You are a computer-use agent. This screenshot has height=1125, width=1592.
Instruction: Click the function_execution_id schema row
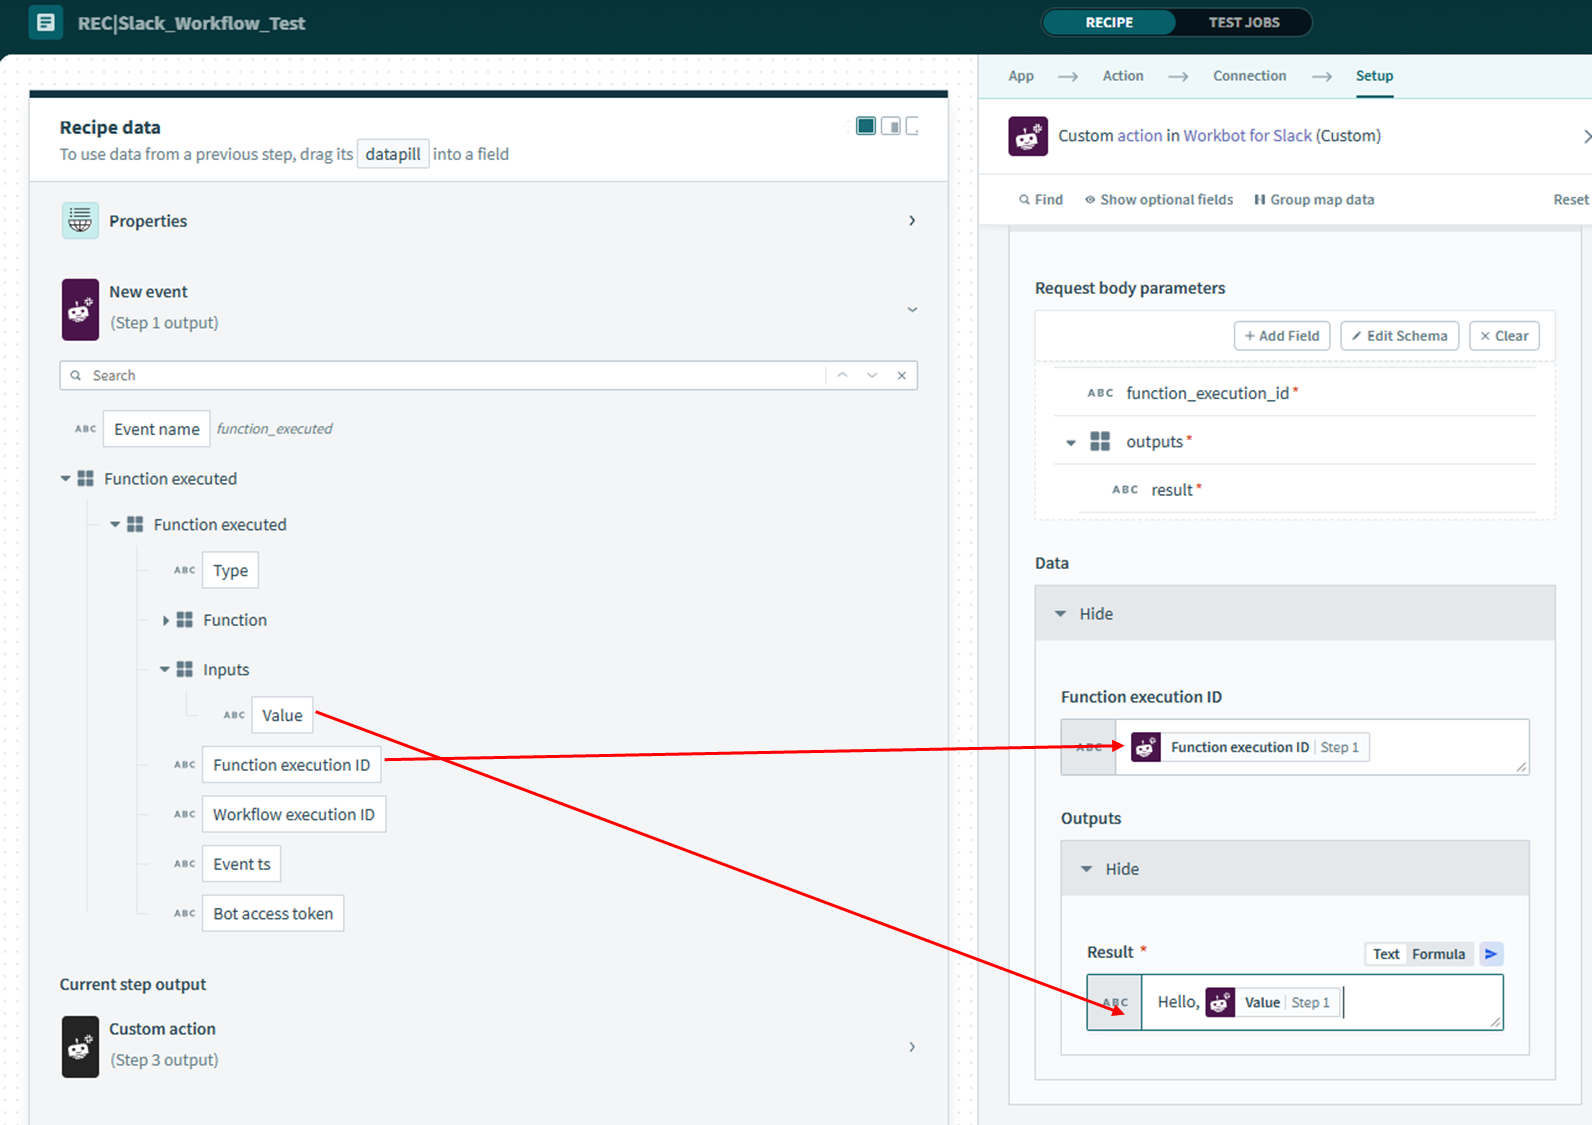coord(1295,393)
